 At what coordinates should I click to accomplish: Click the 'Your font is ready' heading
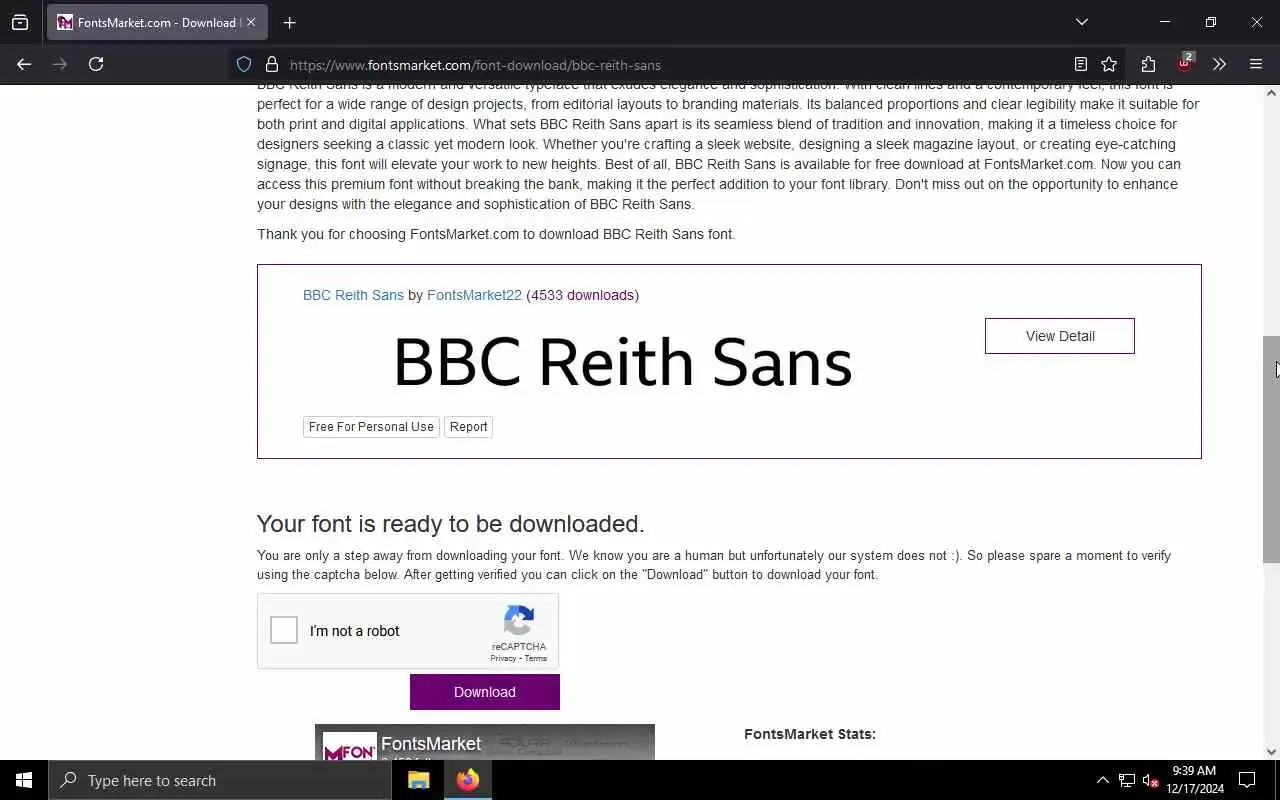[x=450, y=524]
